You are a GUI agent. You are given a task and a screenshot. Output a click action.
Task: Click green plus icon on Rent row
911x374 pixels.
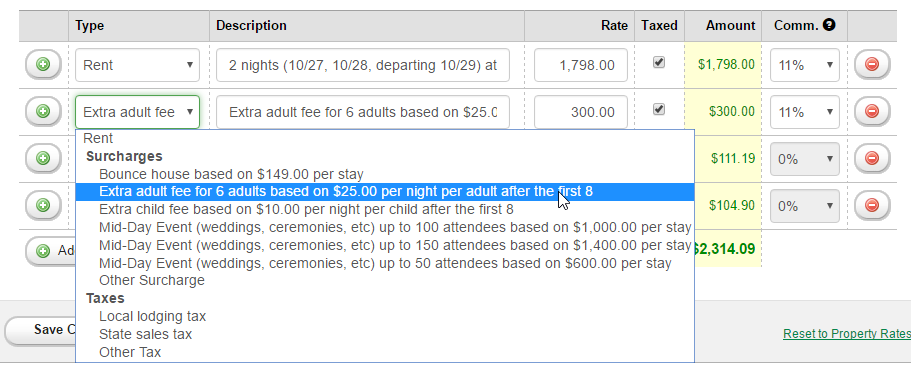click(x=43, y=65)
